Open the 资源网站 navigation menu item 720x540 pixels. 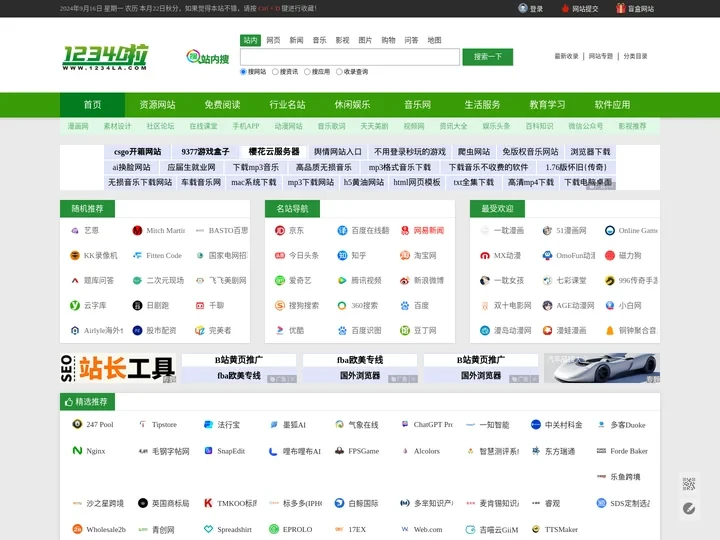pyautogui.click(x=158, y=105)
